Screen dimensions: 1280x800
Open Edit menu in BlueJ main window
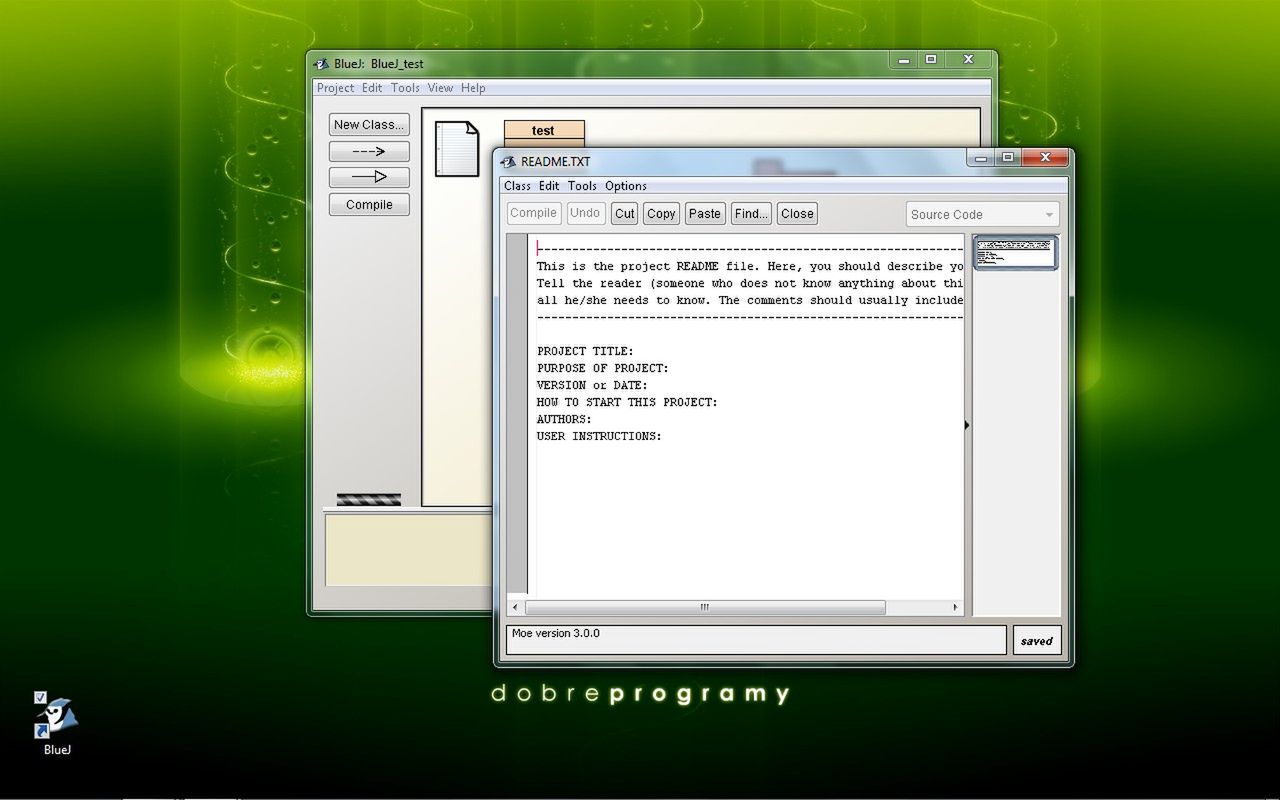coord(372,88)
